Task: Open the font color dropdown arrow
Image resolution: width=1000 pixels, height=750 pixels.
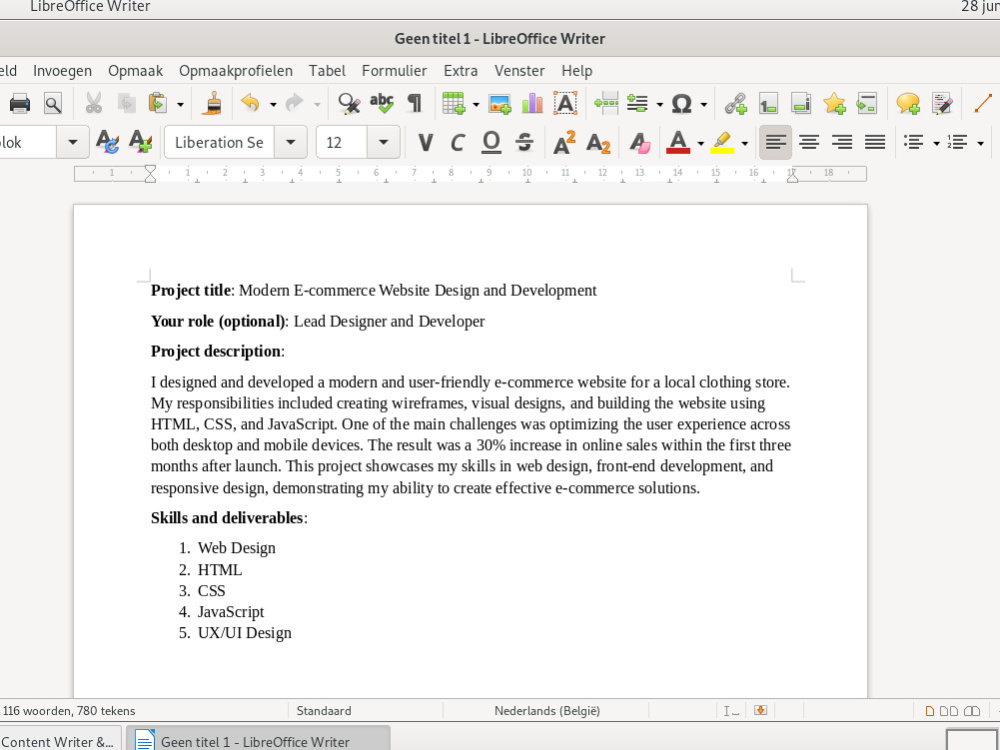Action: point(700,143)
